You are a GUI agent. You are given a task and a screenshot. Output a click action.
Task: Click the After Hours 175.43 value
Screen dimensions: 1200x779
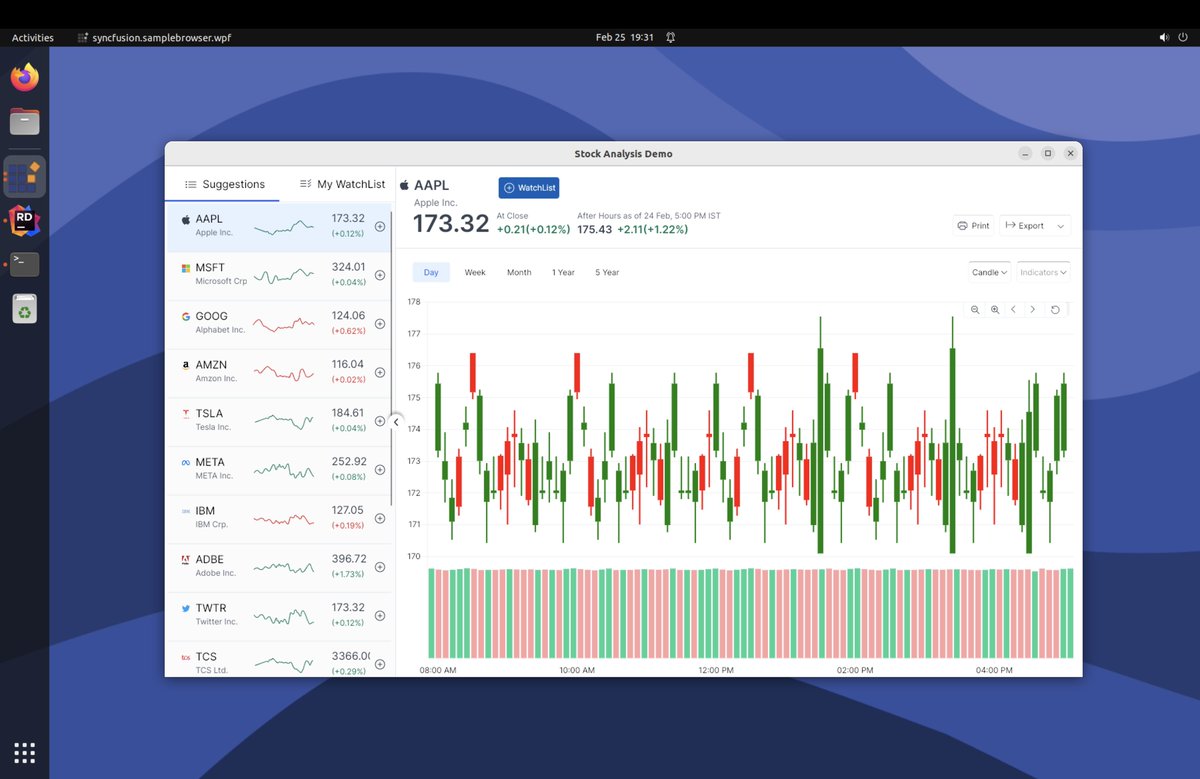[x=594, y=230]
